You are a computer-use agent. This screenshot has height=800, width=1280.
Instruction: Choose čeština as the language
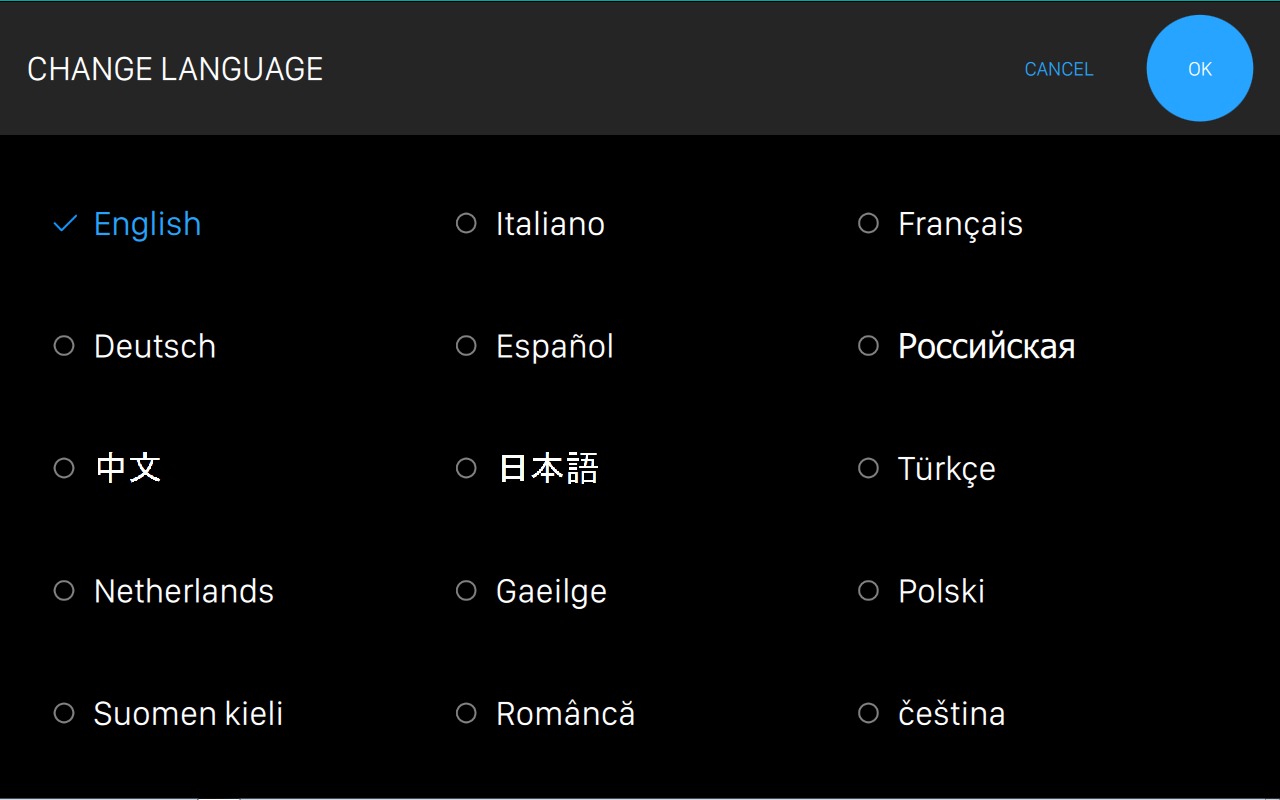(868, 713)
